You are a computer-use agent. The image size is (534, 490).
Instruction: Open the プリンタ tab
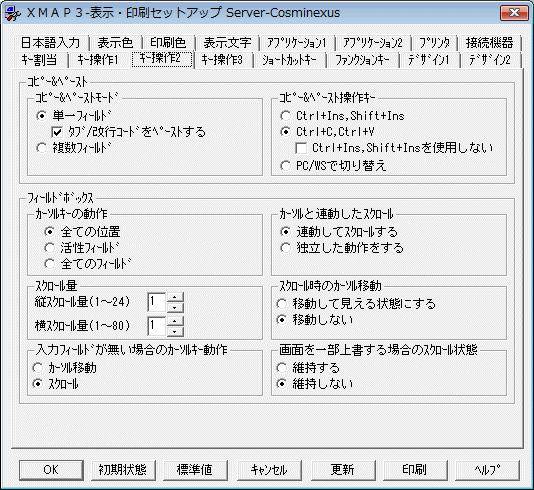434,43
